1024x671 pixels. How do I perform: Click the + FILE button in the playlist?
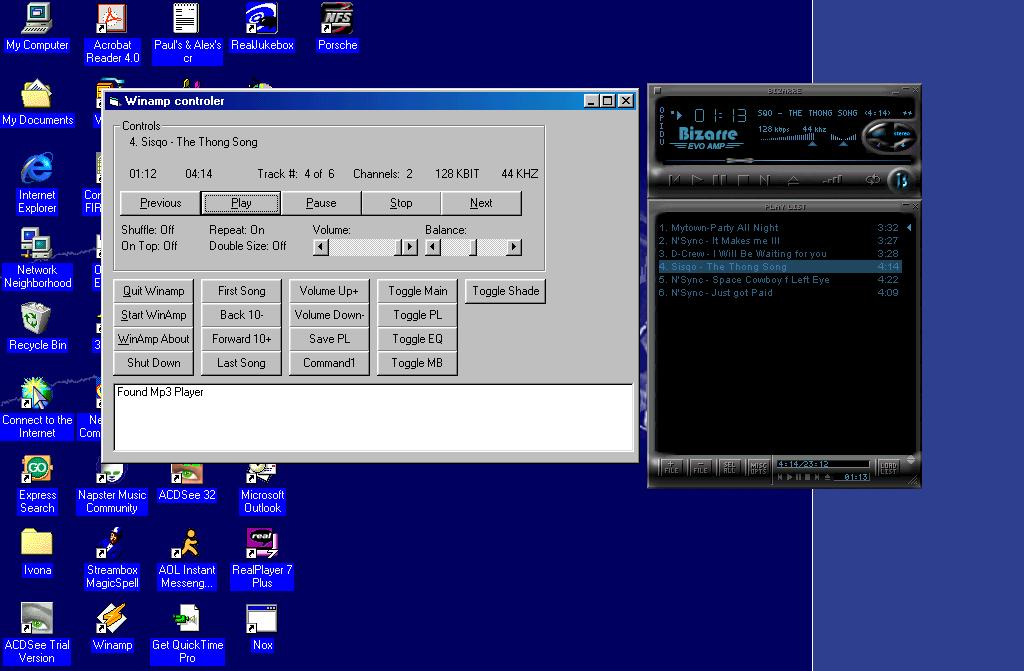(671, 468)
